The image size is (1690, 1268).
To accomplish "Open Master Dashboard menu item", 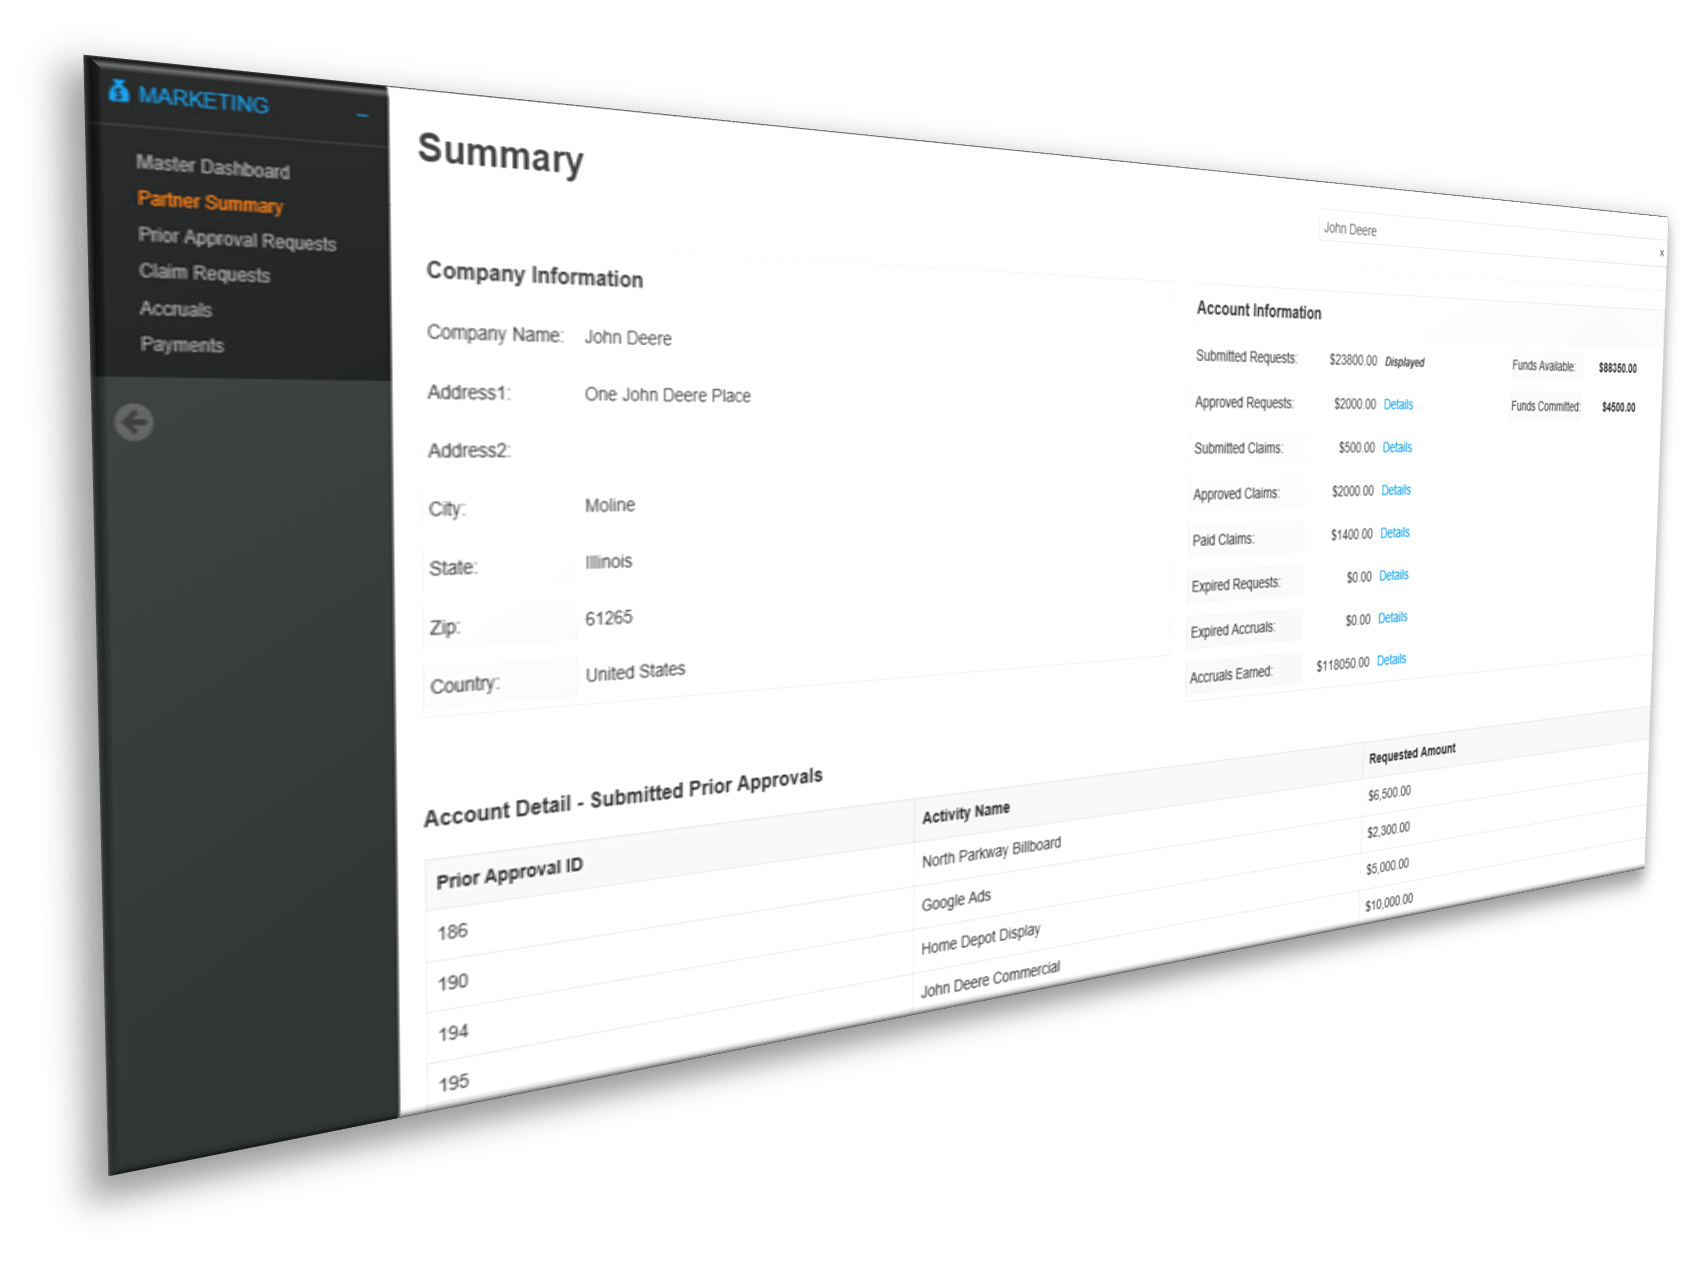I will pyautogui.click(x=213, y=166).
